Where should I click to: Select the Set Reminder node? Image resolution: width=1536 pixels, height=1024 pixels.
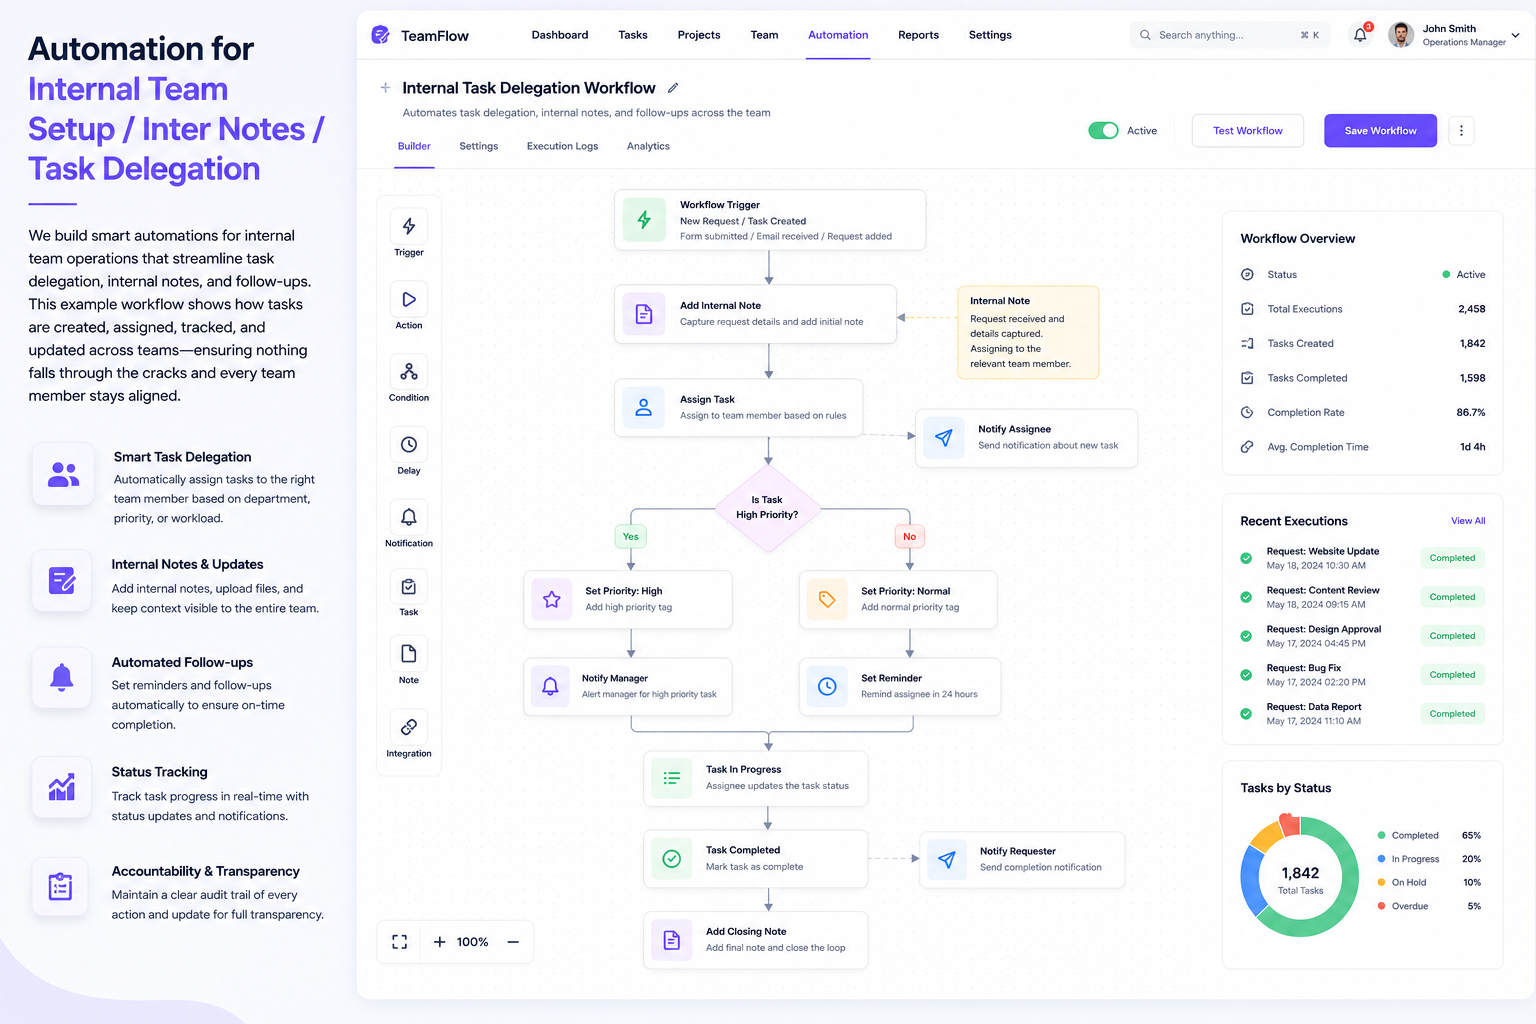[900, 687]
